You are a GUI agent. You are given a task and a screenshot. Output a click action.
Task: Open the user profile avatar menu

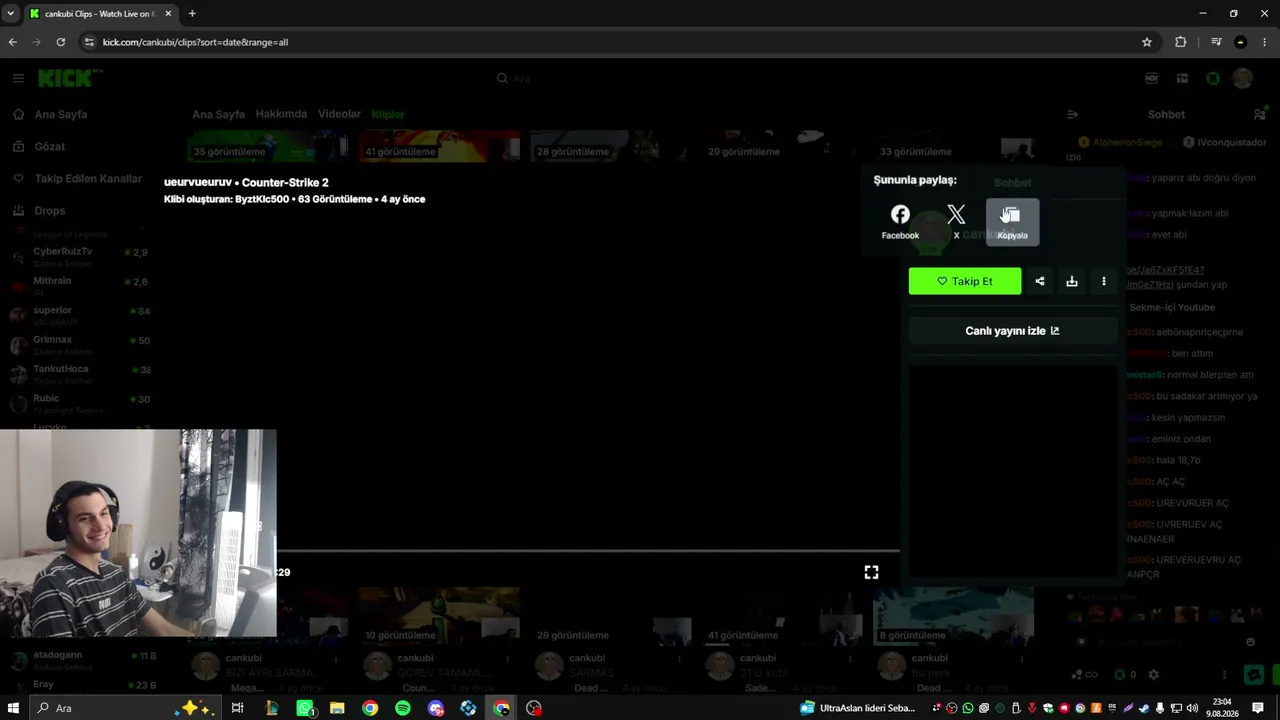[x=1242, y=78]
